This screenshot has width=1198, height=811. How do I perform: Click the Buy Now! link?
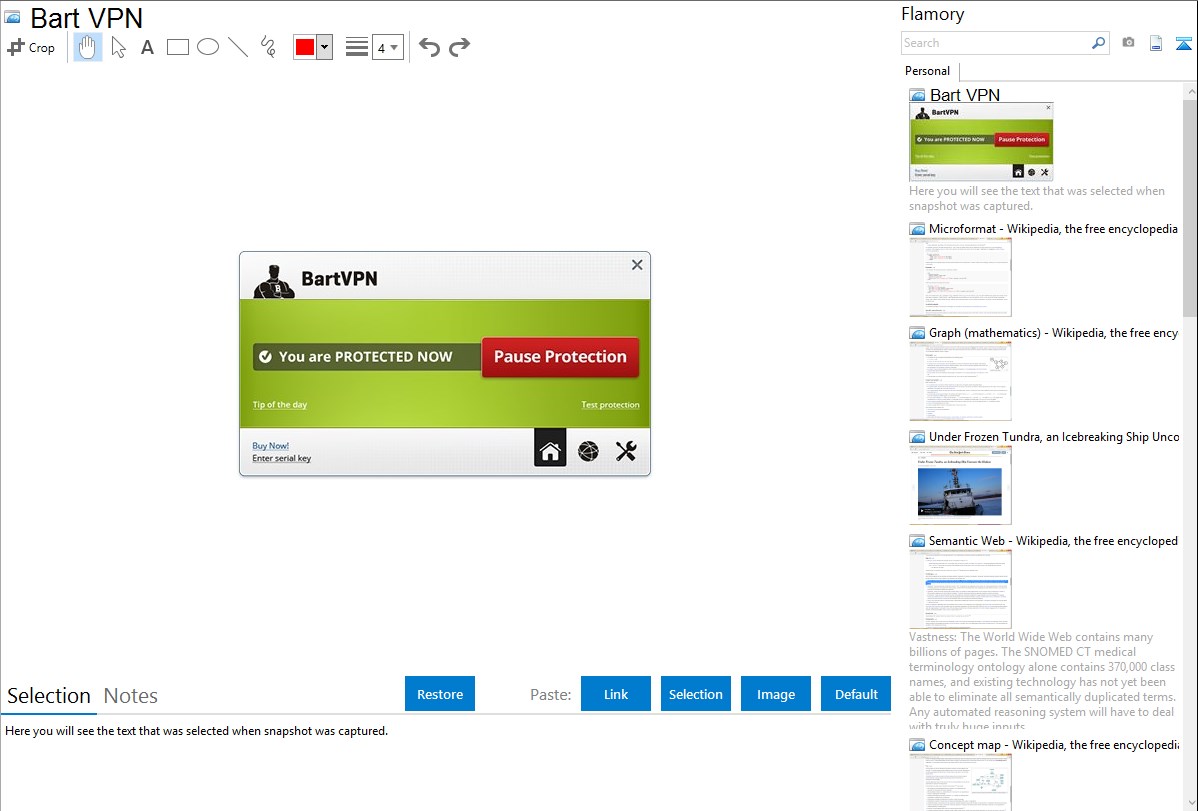pos(270,446)
